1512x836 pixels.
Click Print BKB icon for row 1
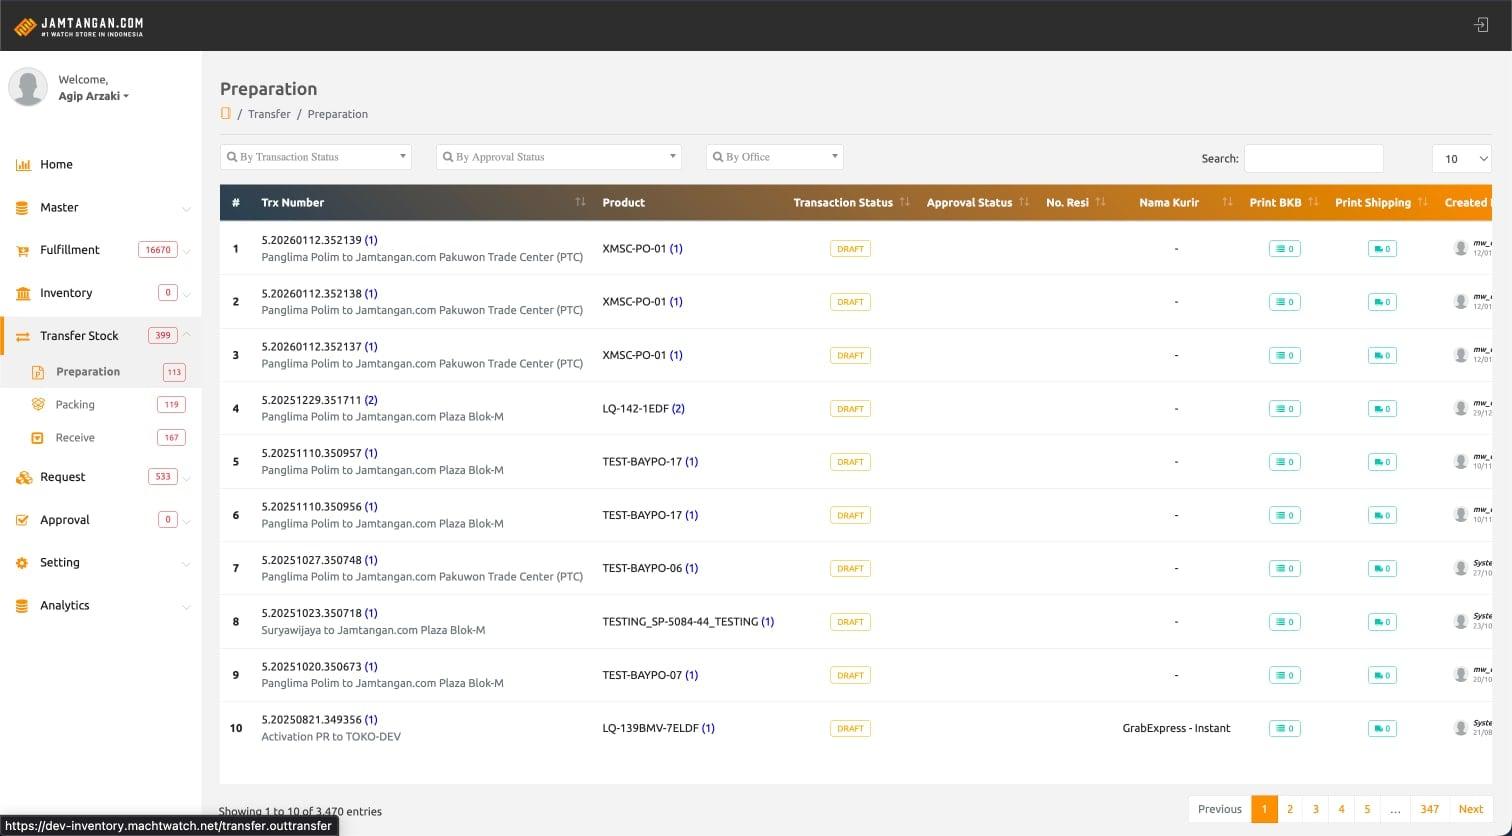pos(1284,249)
